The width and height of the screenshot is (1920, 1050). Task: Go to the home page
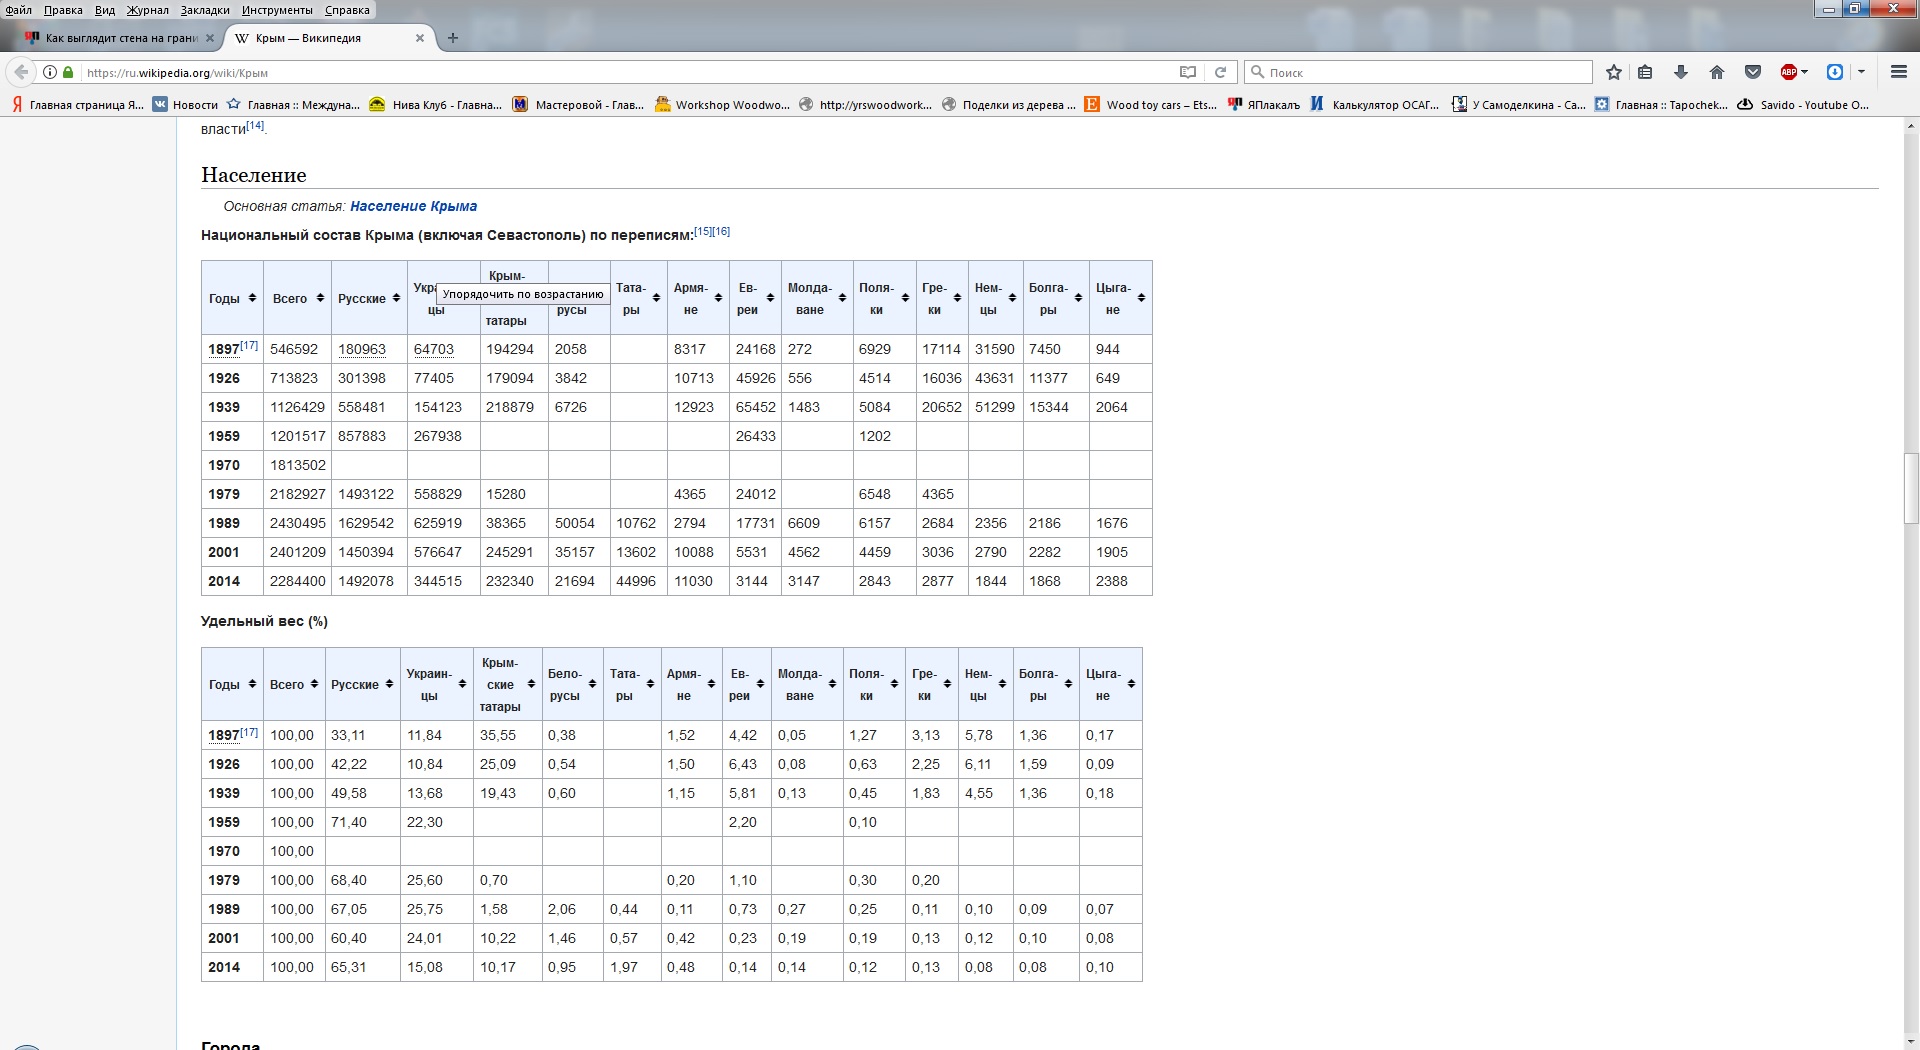(x=1717, y=72)
